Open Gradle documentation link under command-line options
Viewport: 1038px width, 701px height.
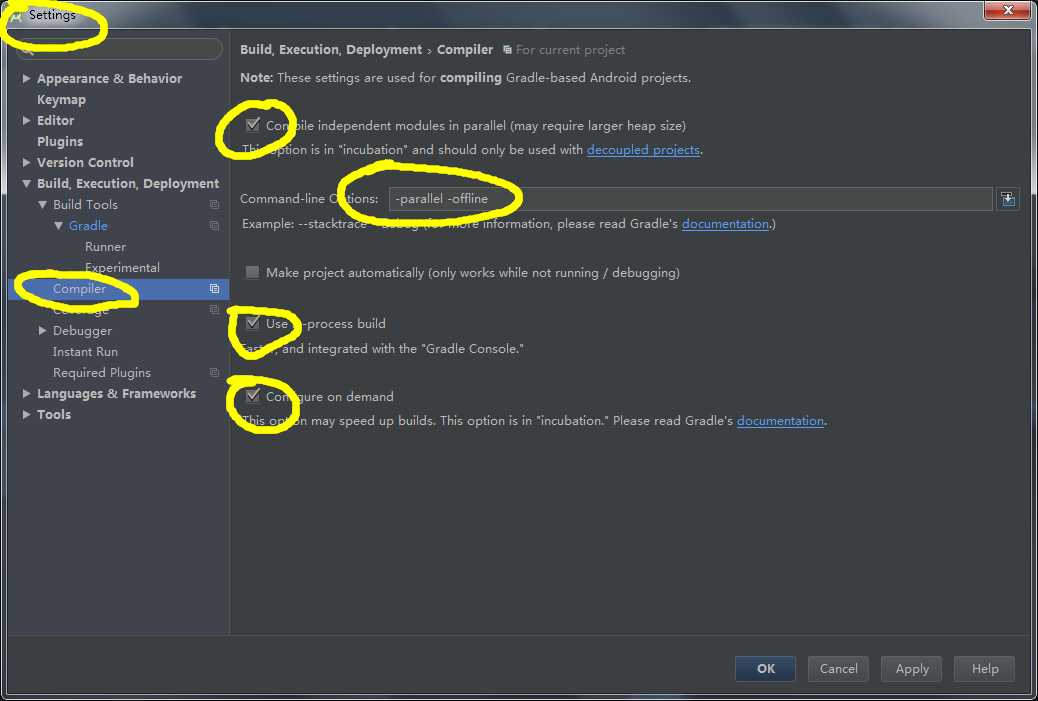(725, 224)
